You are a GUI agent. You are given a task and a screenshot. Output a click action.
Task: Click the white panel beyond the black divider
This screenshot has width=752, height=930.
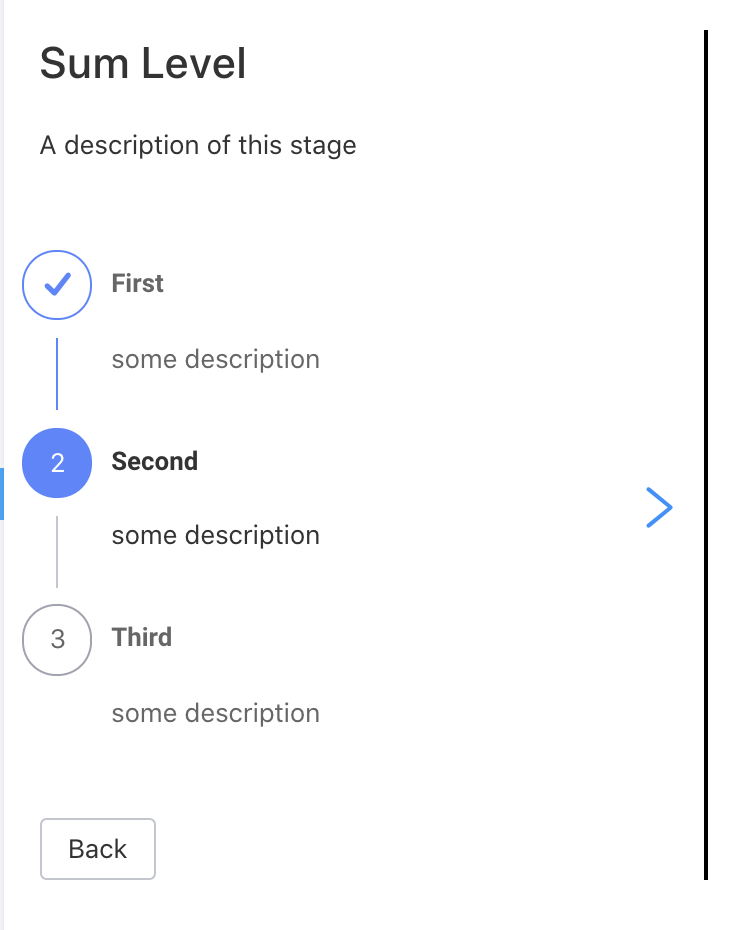pyautogui.click(x=730, y=465)
